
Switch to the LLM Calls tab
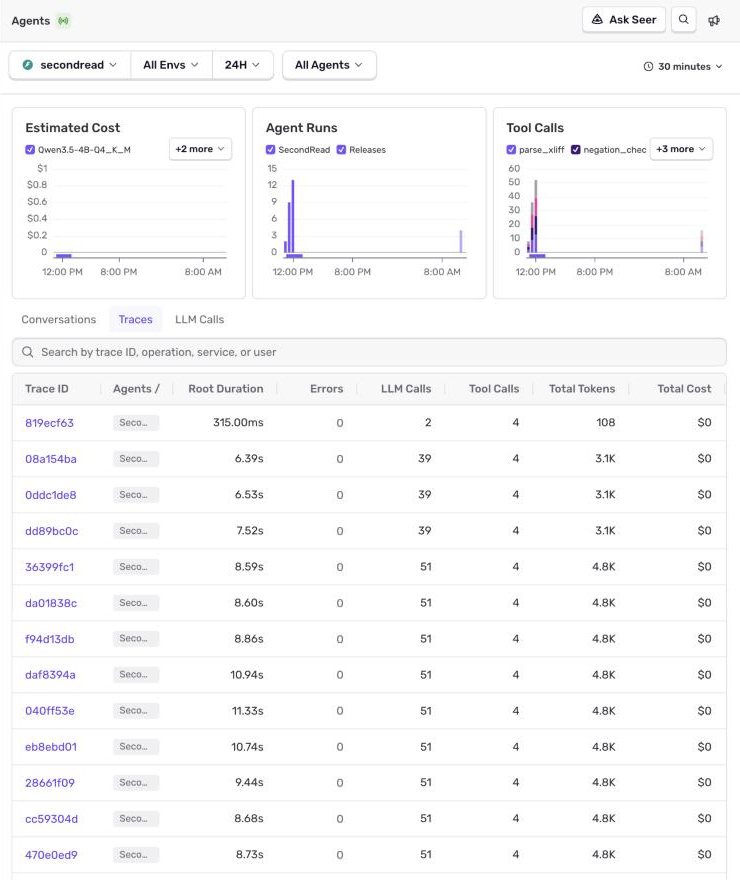click(200, 319)
